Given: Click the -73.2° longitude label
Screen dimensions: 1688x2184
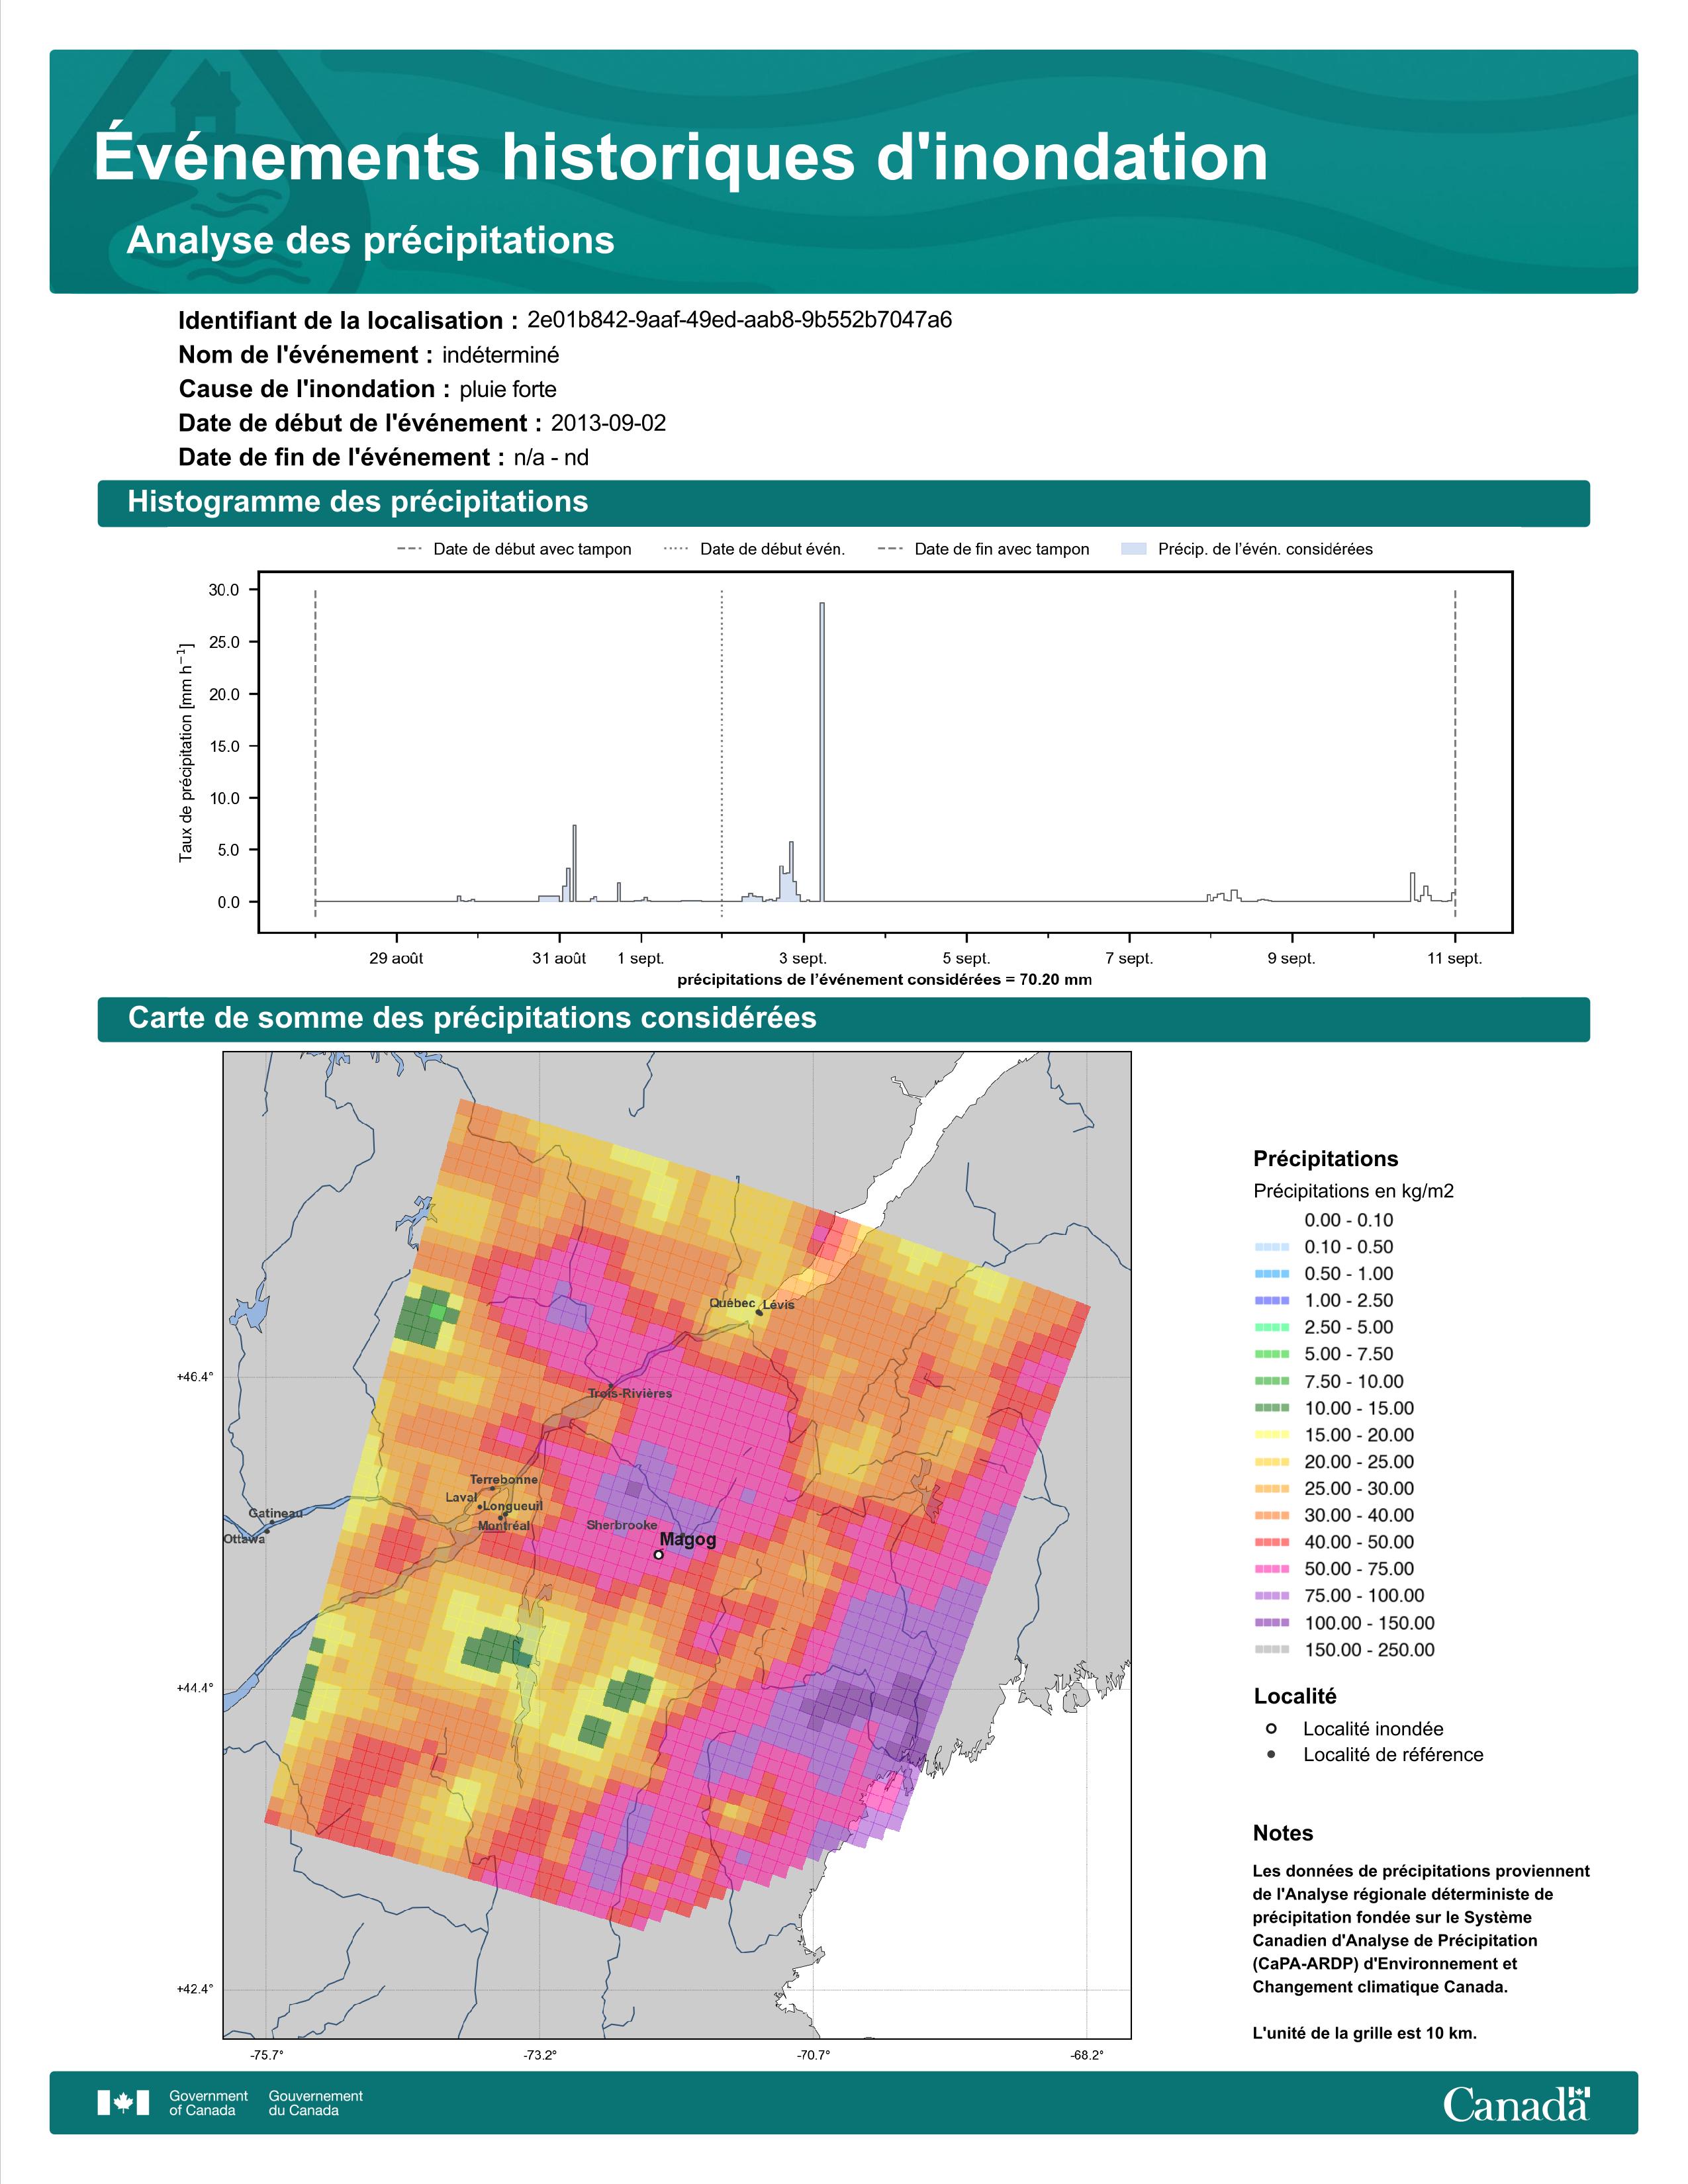Looking at the screenshot, I should click(540, 2056).
